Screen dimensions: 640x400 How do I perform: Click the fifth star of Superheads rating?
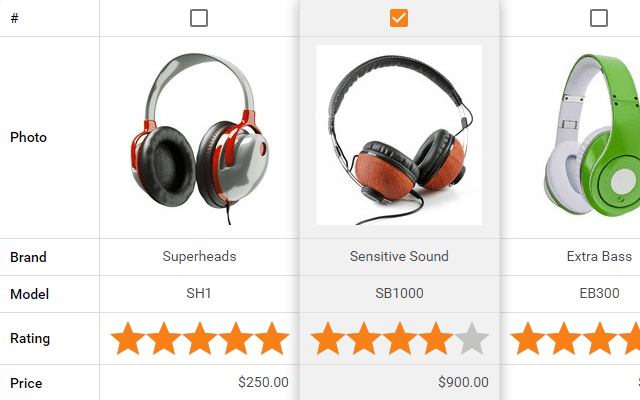point(272,339)
